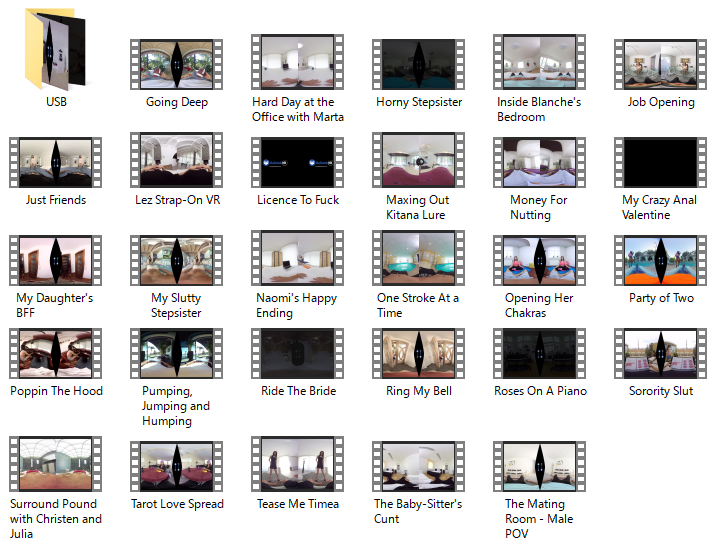Click the Maxing Out Kitana Lure file
717x549 pixels.
419,160
